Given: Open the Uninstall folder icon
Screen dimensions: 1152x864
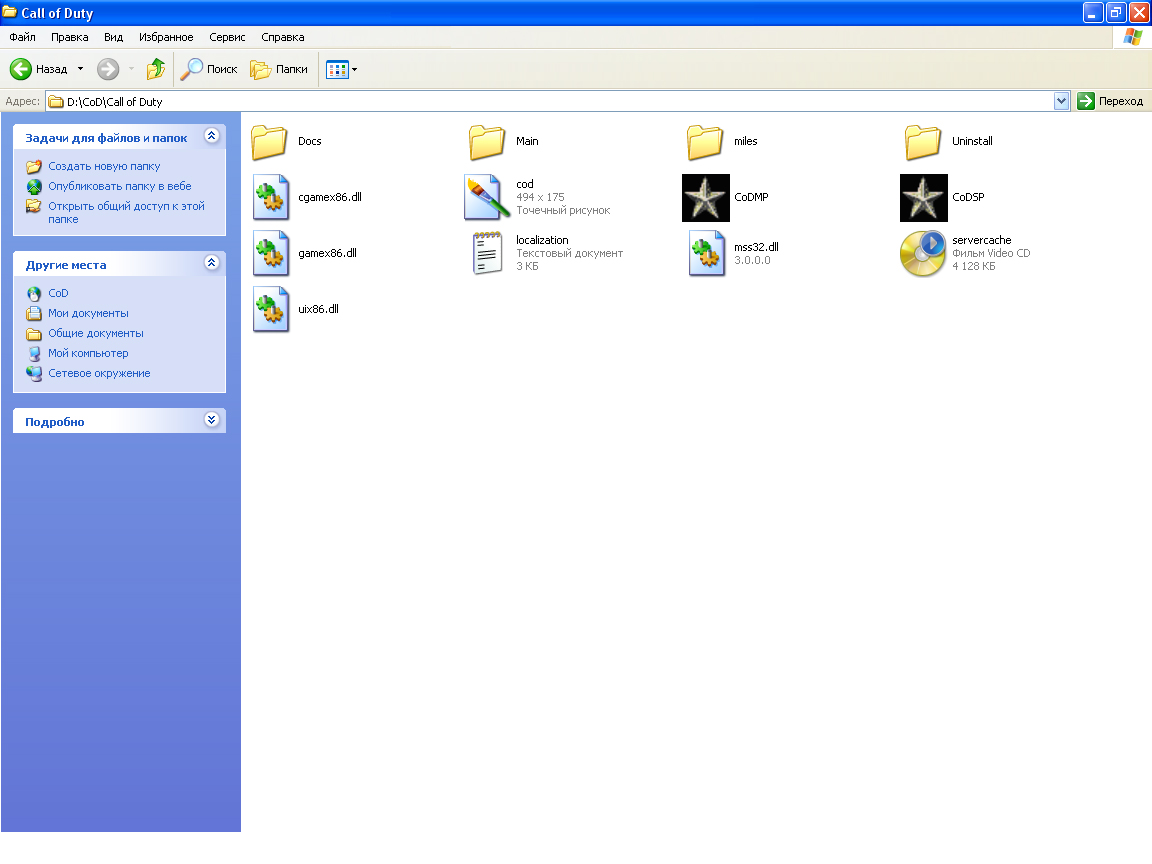Looking at the screenshot, I should pos(924,142).
